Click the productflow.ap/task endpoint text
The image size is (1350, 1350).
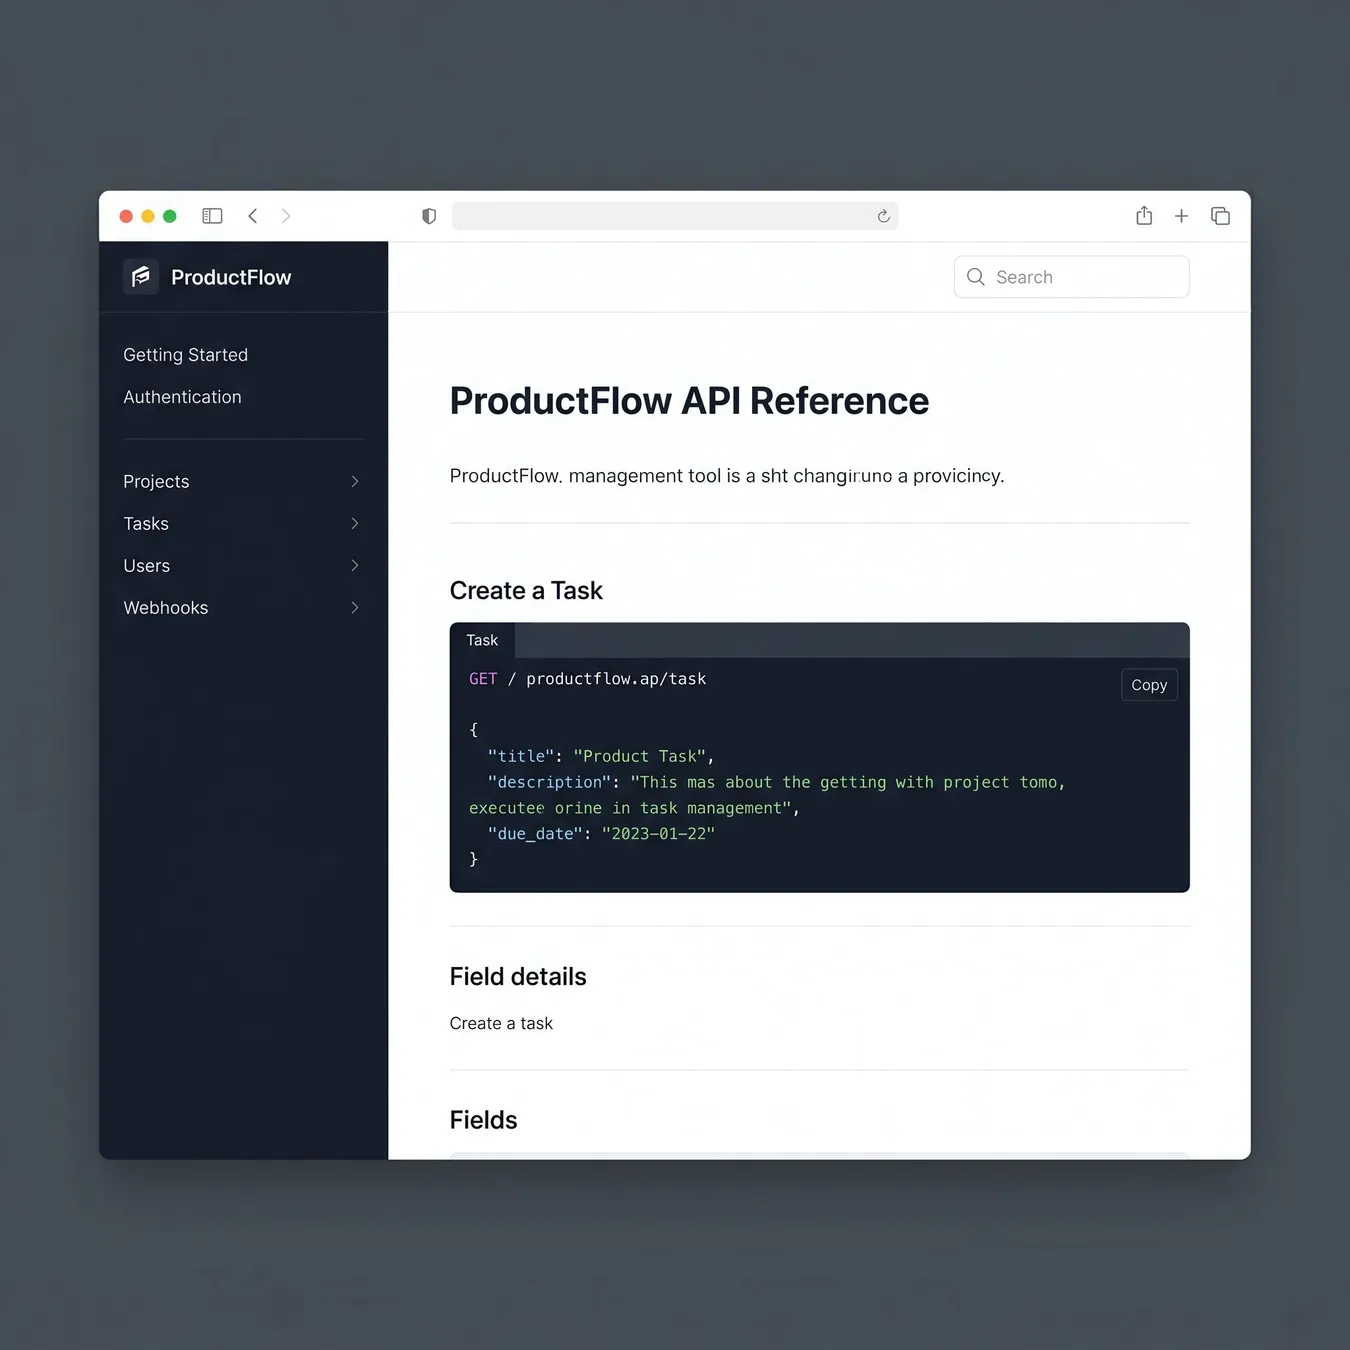coord(616,679)
